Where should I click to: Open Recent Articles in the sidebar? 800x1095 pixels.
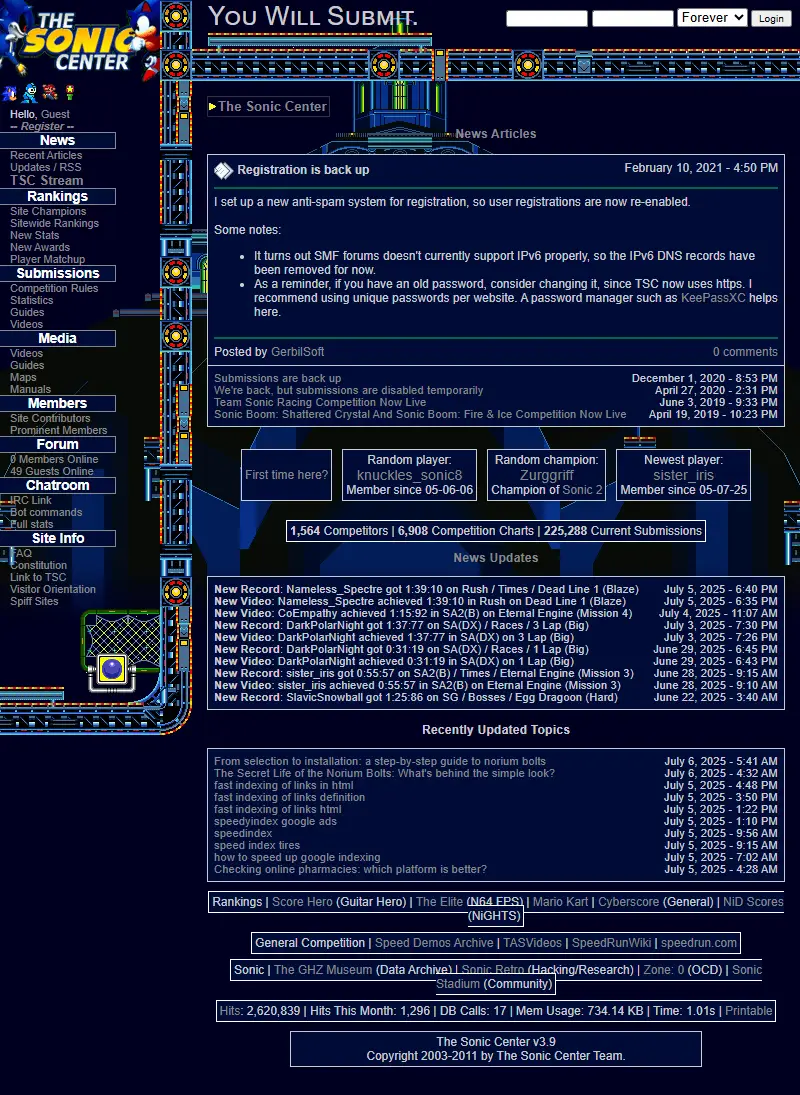tap(46, 155)
